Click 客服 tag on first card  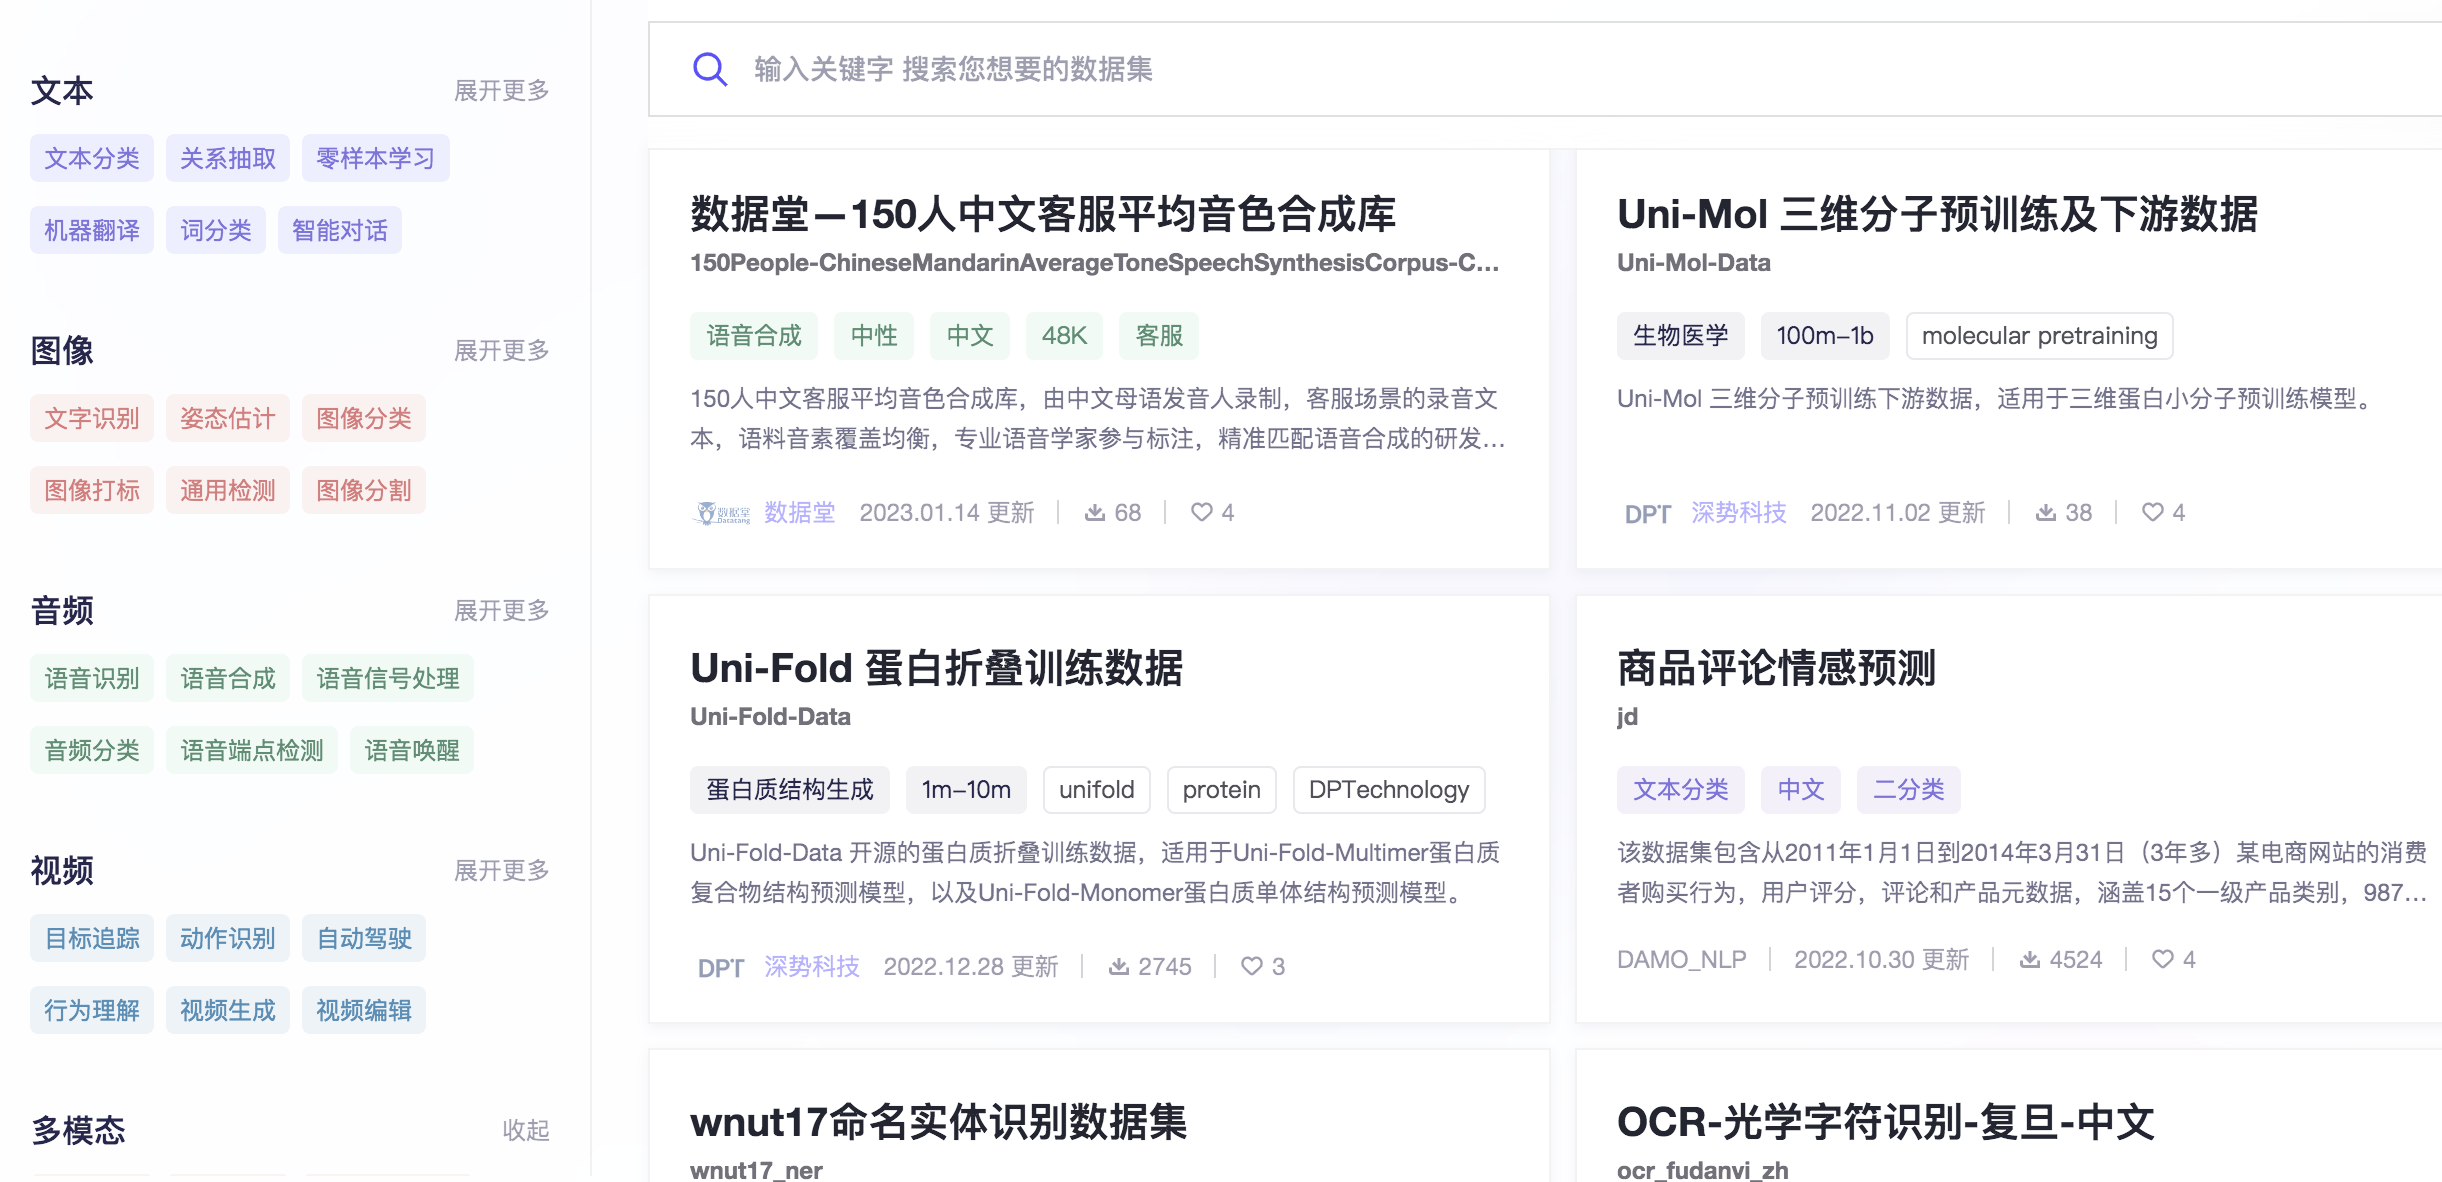(x=1159, y=336)
